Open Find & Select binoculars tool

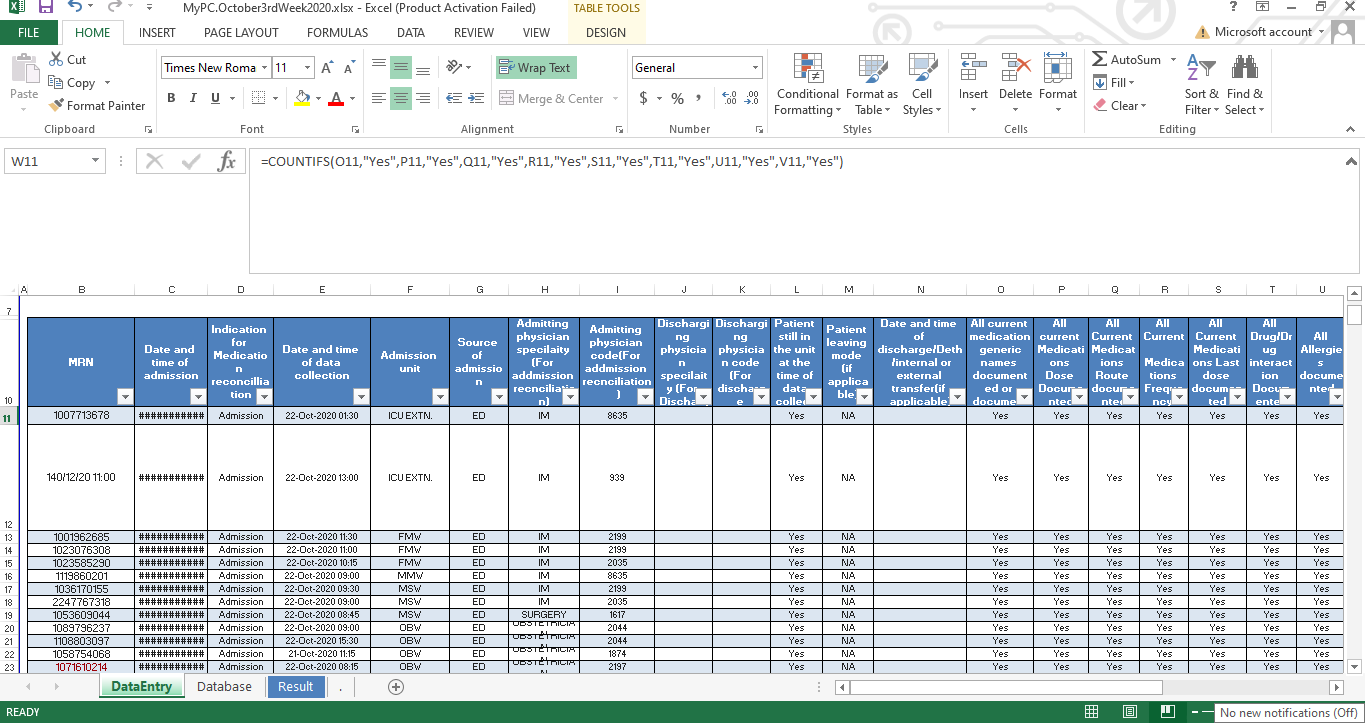point(1244,68)
